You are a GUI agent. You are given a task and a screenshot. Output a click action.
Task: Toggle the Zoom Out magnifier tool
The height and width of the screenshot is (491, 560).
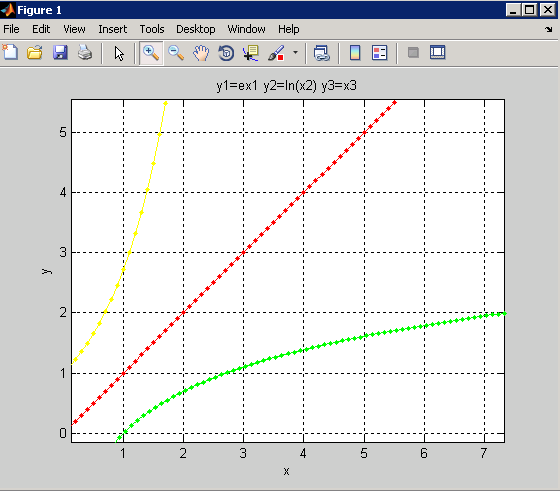[x=176, y=53]
